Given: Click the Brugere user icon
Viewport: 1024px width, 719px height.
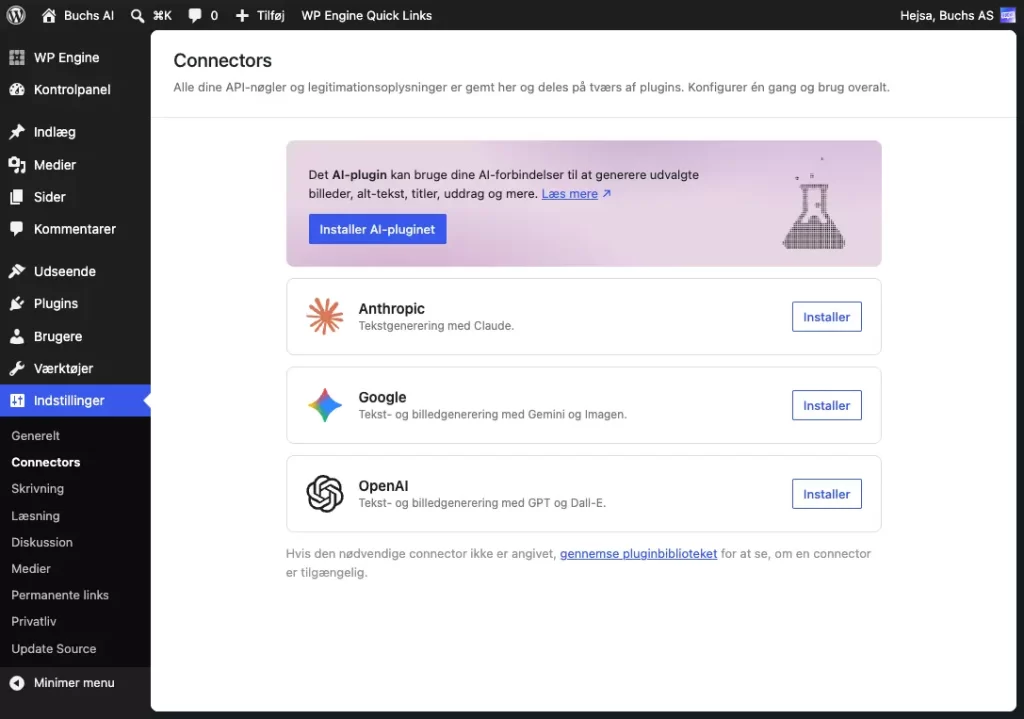Looking at the screenshot, I should [17, 336].
